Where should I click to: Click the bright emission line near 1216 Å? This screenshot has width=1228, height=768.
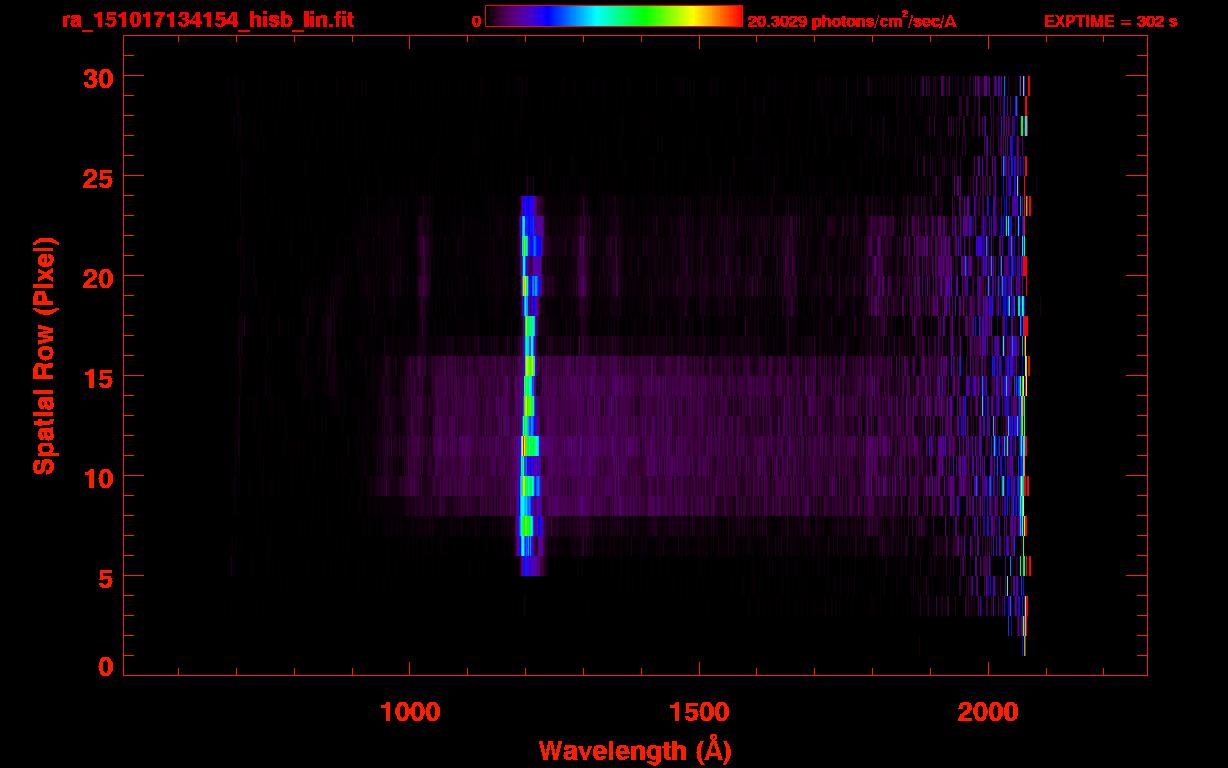[x=529, y=386]
